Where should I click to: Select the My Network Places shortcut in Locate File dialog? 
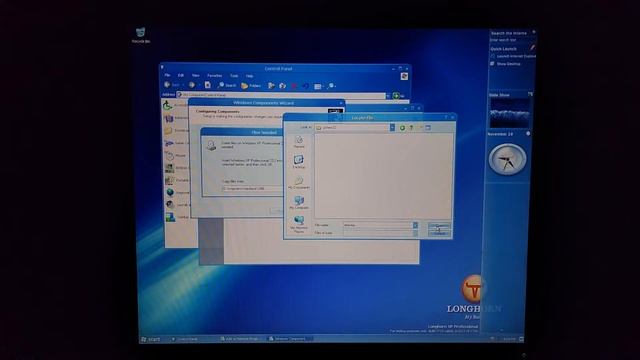click(x=299, y=224)
